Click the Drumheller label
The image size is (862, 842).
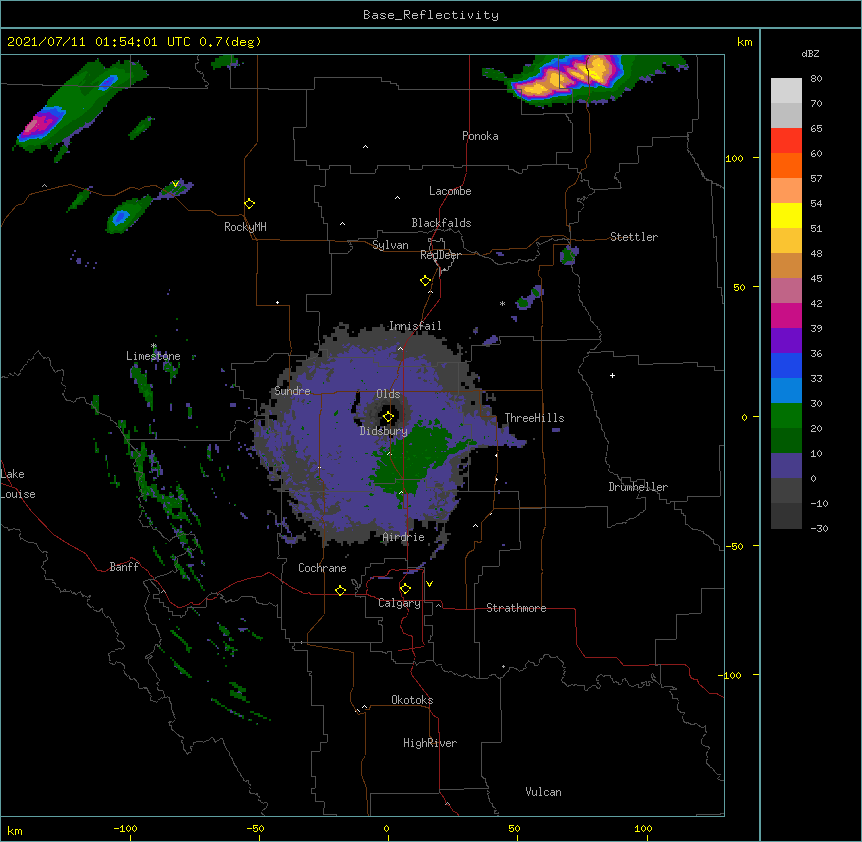pos(638,487)
